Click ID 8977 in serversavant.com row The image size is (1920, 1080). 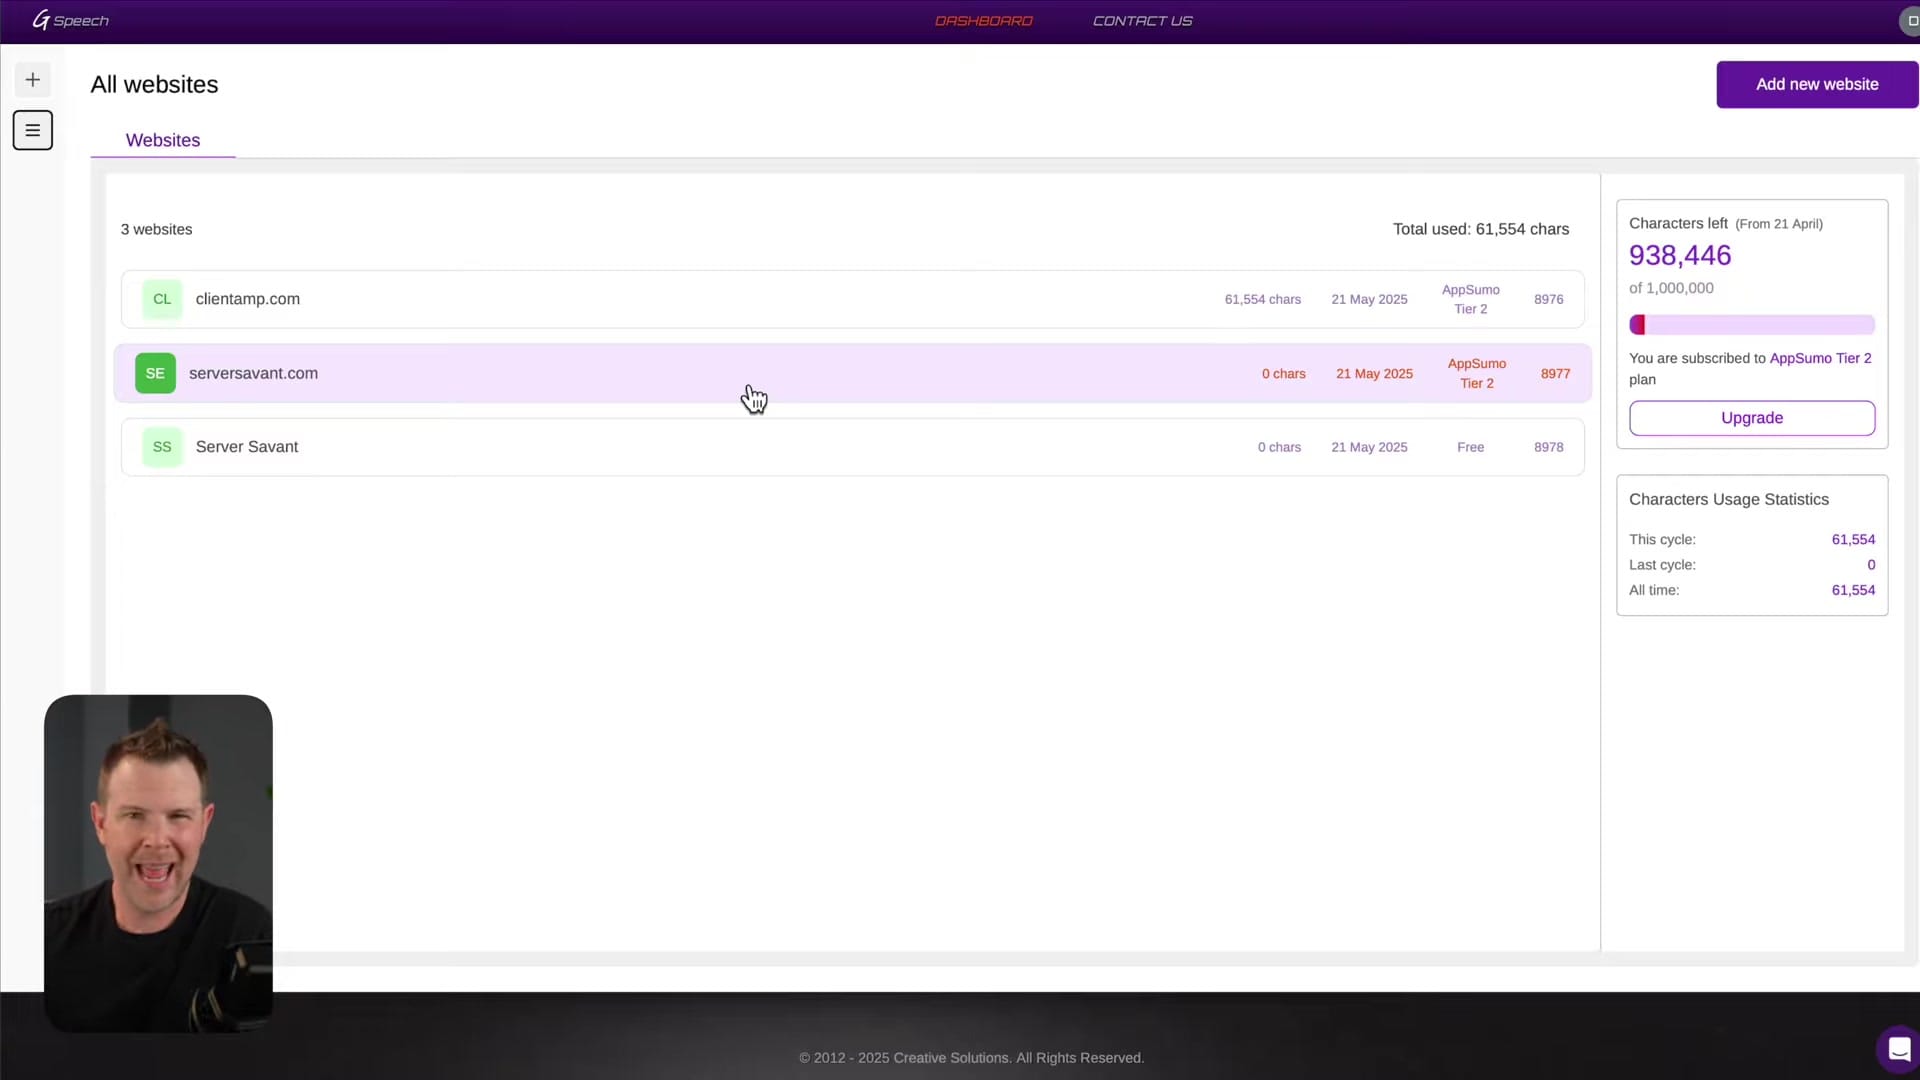coord(1555,373)
